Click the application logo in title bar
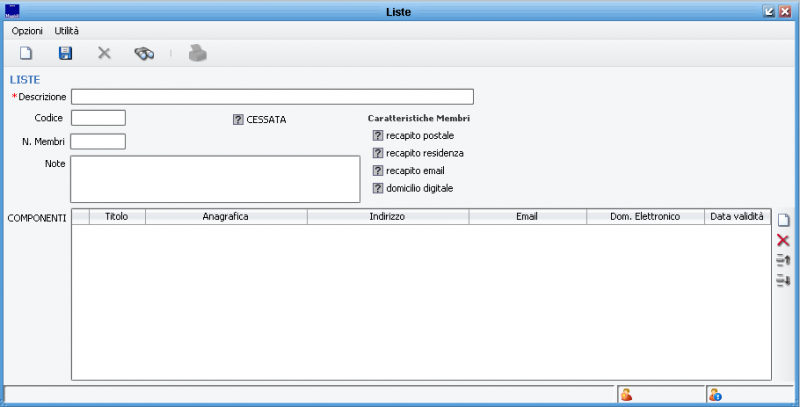This screenshot has height=407, width=800. (x=12, y=11)
